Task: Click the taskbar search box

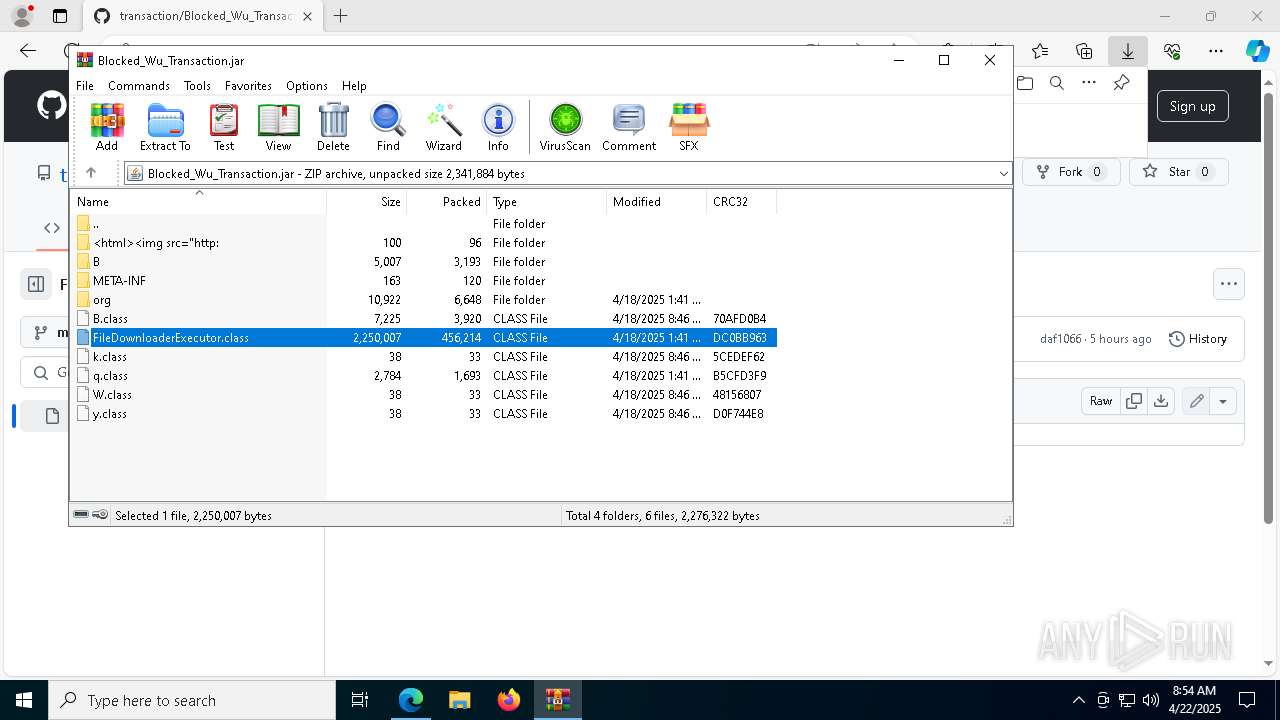Action: pos(192,700)
